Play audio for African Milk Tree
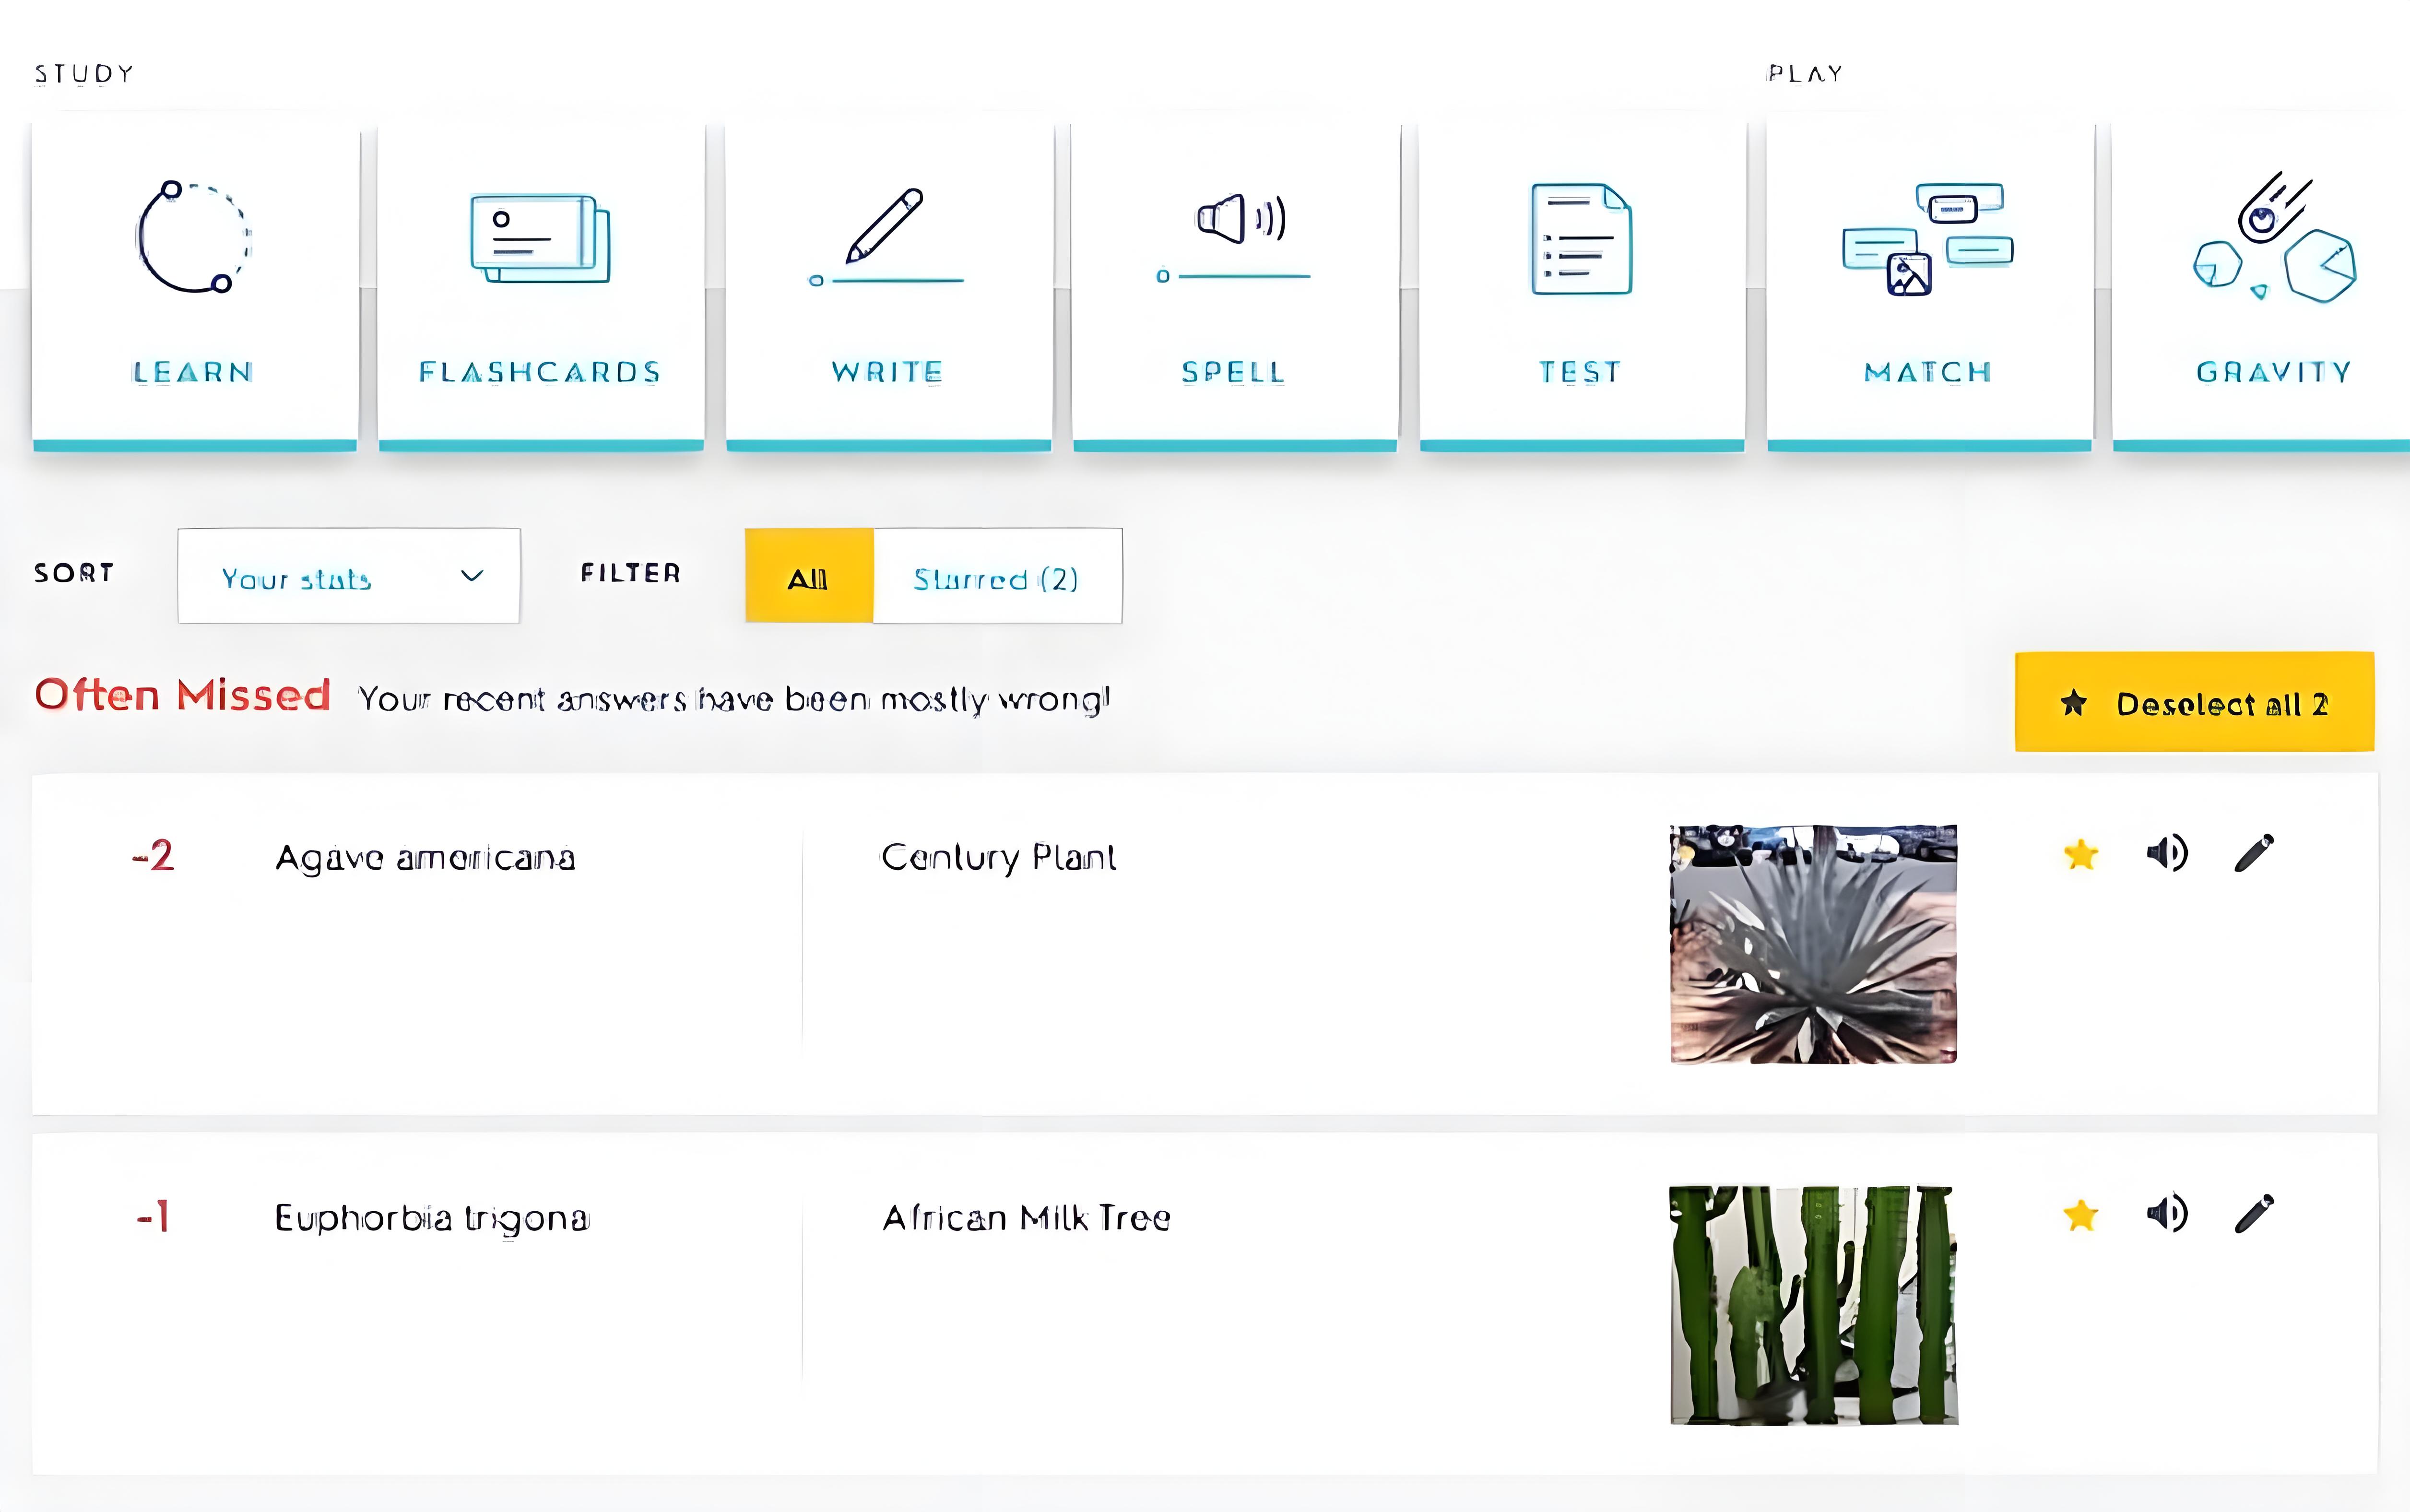The height and width of the screenshot is (1512, 2410). pos(2167,1213)
